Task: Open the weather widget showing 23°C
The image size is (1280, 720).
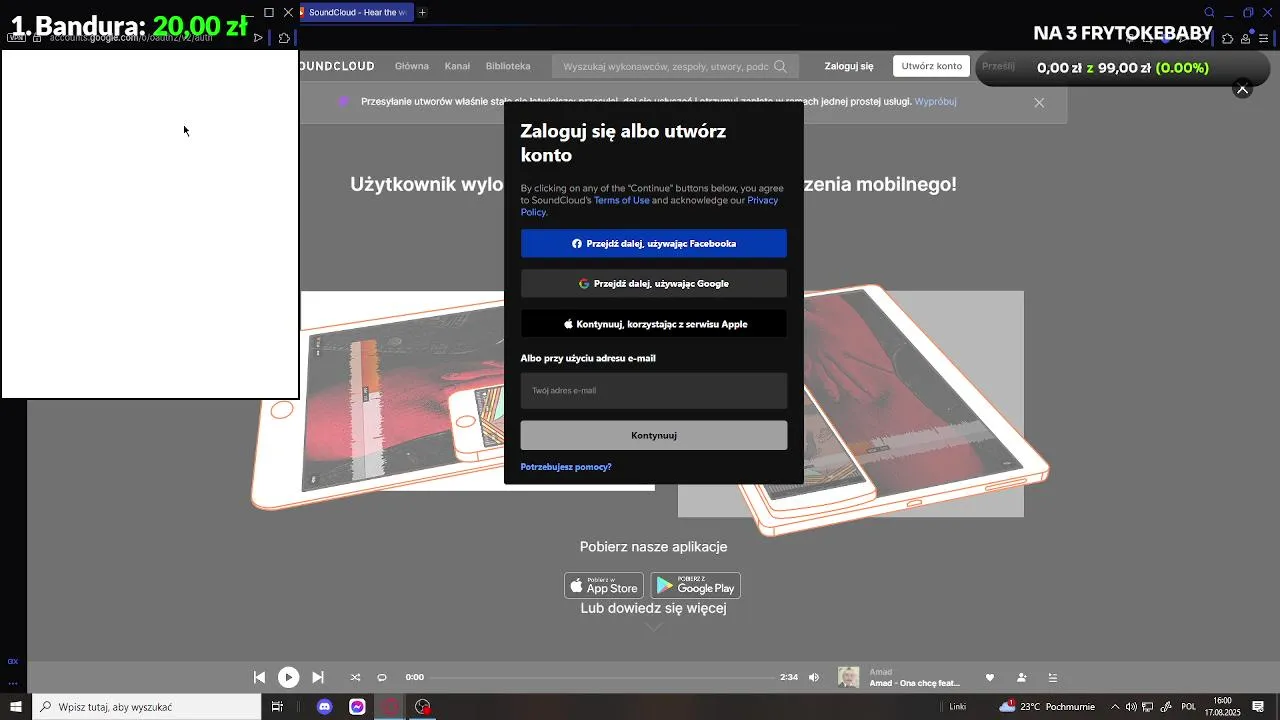Action: (x=1046, y=707)
